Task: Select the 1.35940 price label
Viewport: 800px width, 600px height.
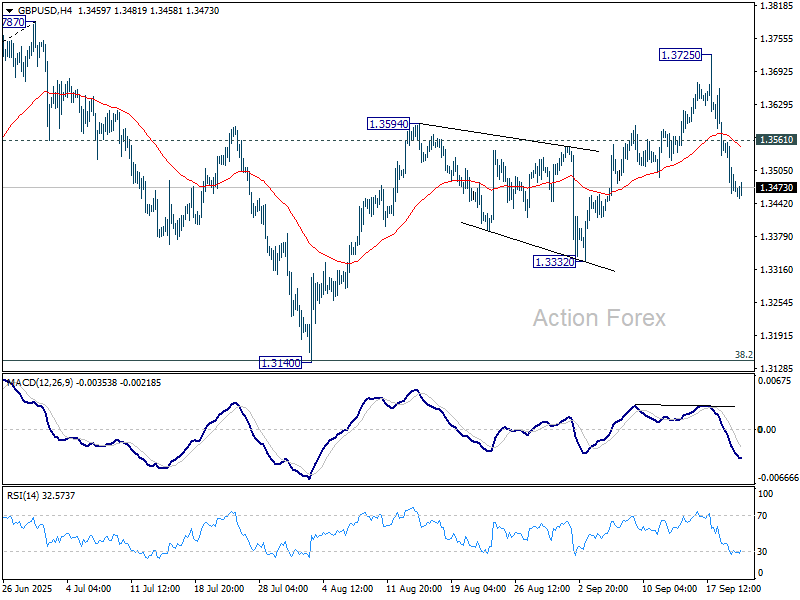Action: coord(387,124)
